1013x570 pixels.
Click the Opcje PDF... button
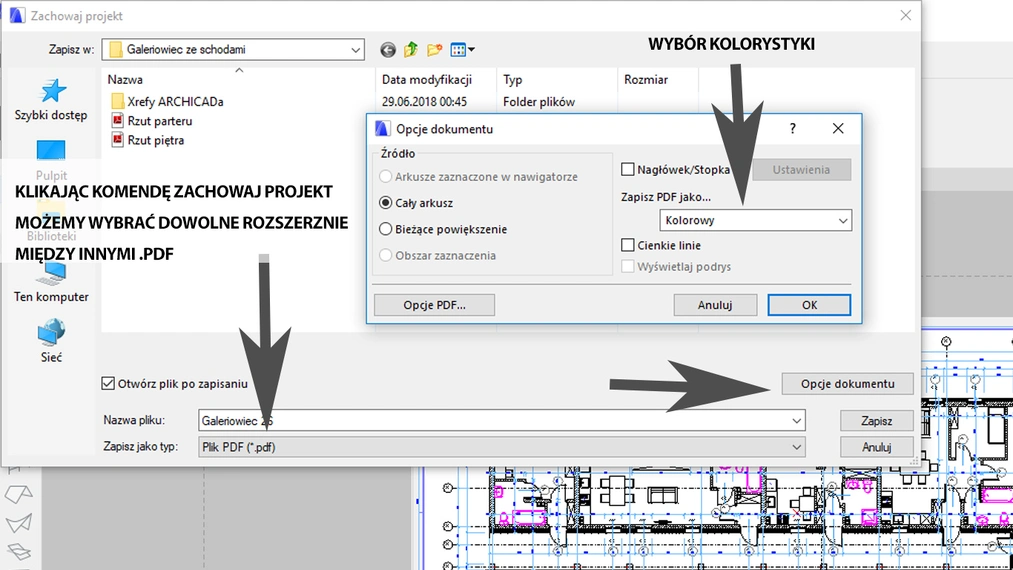434,305
